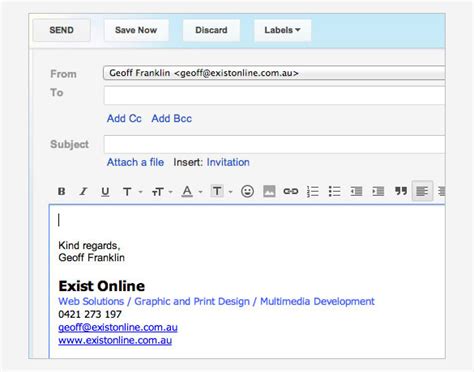Apply quote formatting

click(x=401, y=191)
